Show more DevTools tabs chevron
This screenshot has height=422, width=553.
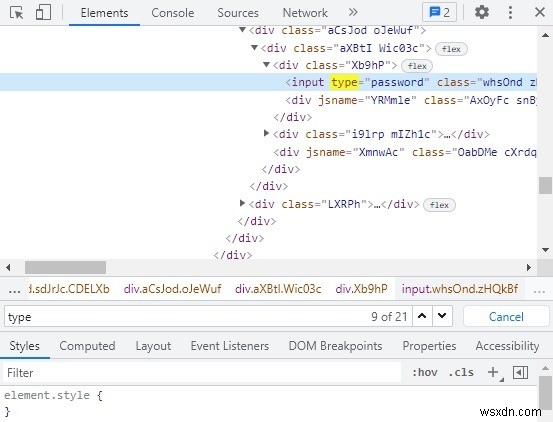(x=353, y=13)
